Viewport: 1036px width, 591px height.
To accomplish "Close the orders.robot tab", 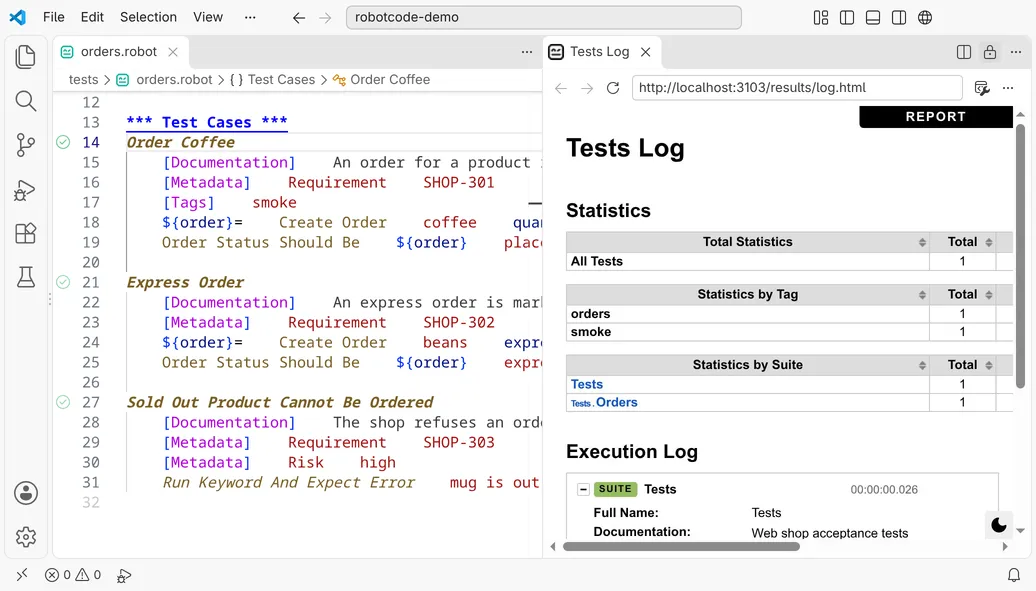I will 172,52.
